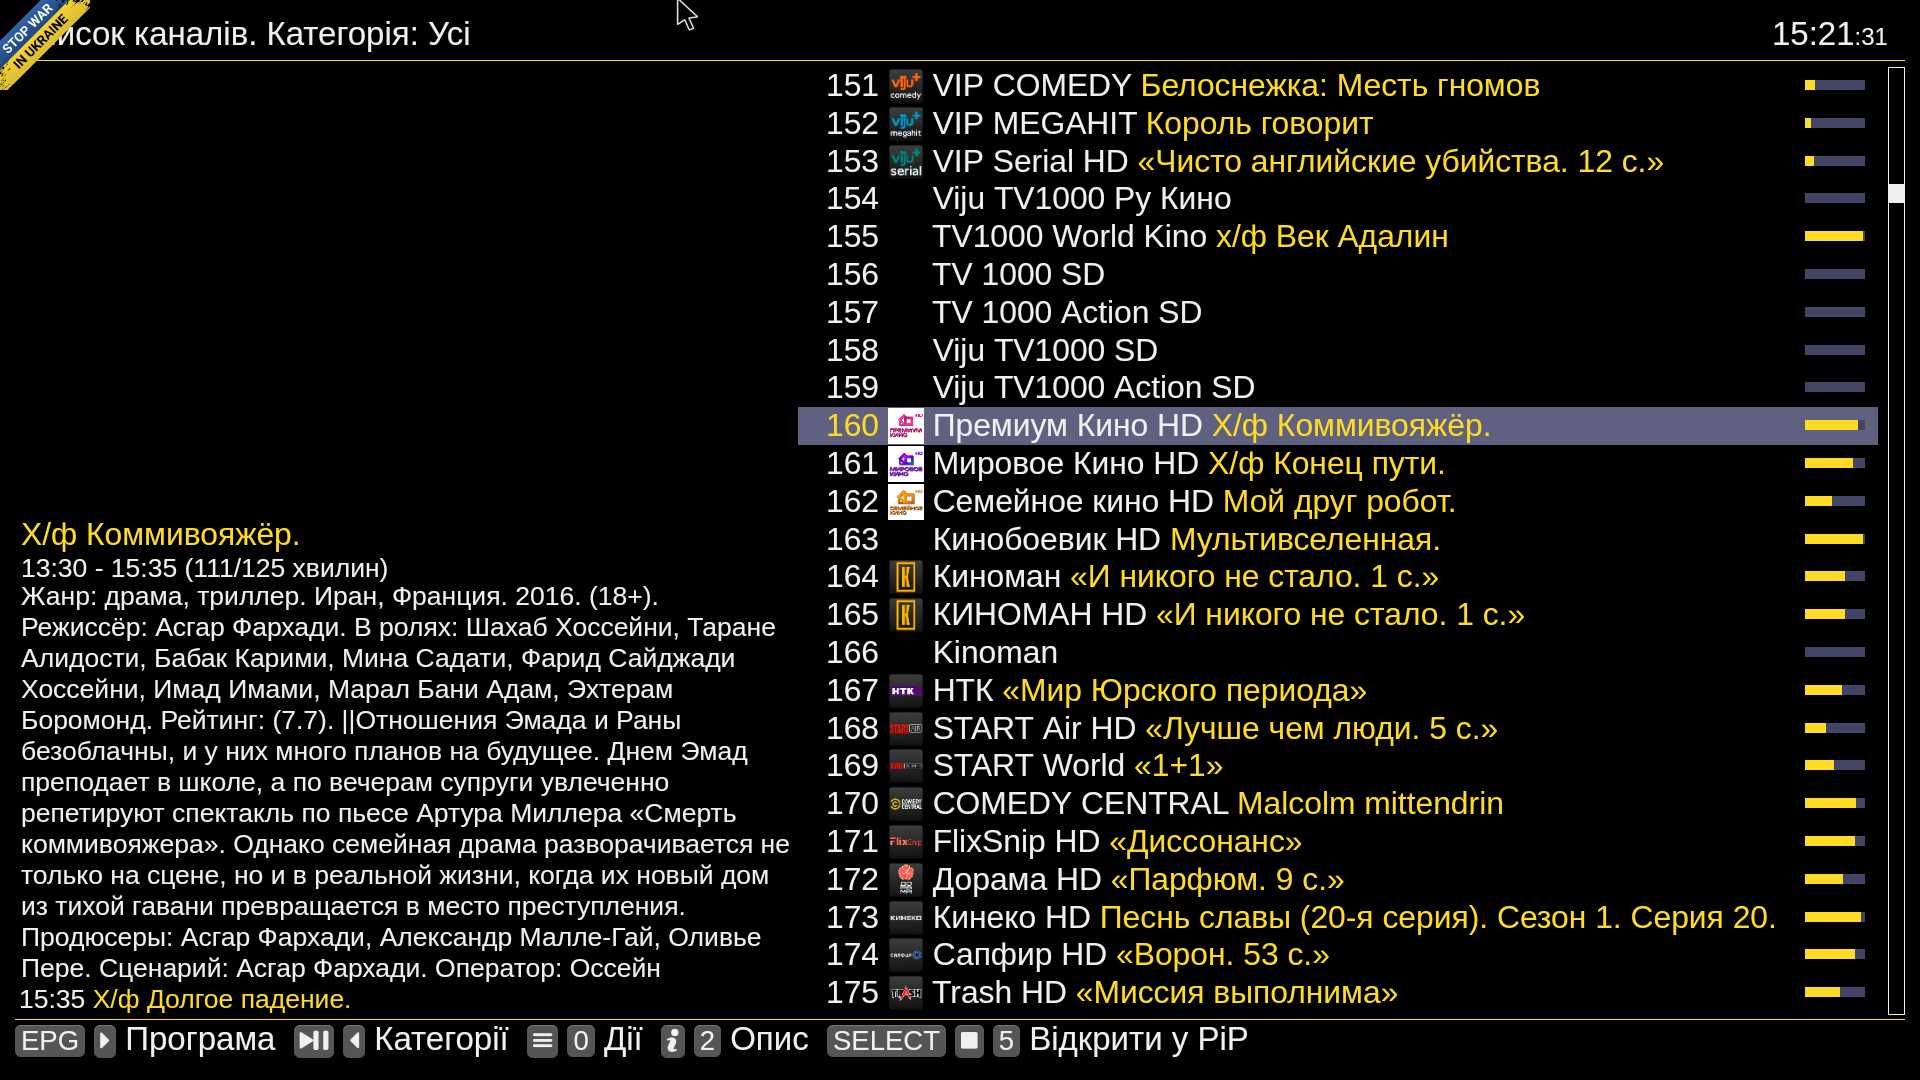The image size is (1920, 1080).
Task: Click the play/pause key icon
Action: [314, 1041]
